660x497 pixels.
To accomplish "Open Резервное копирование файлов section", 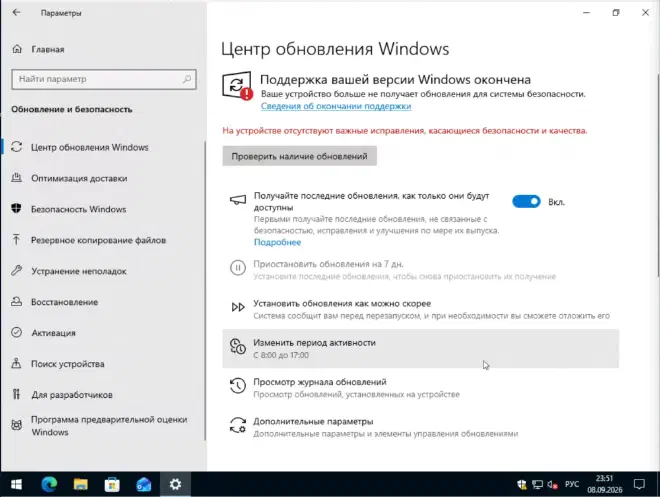I will click(x=98, y=240).
